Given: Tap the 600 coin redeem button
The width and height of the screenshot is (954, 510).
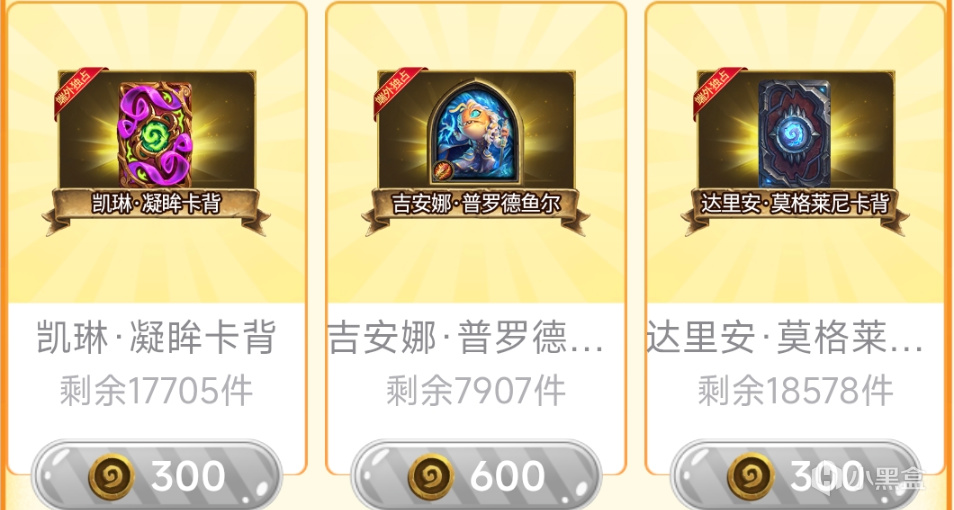Looking at the screenshot, I should 476,475.
